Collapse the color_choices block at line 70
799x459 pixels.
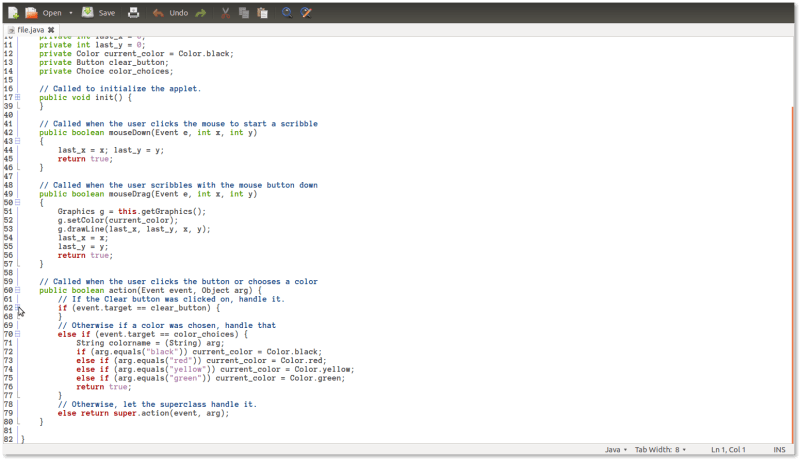click(17, 334)
